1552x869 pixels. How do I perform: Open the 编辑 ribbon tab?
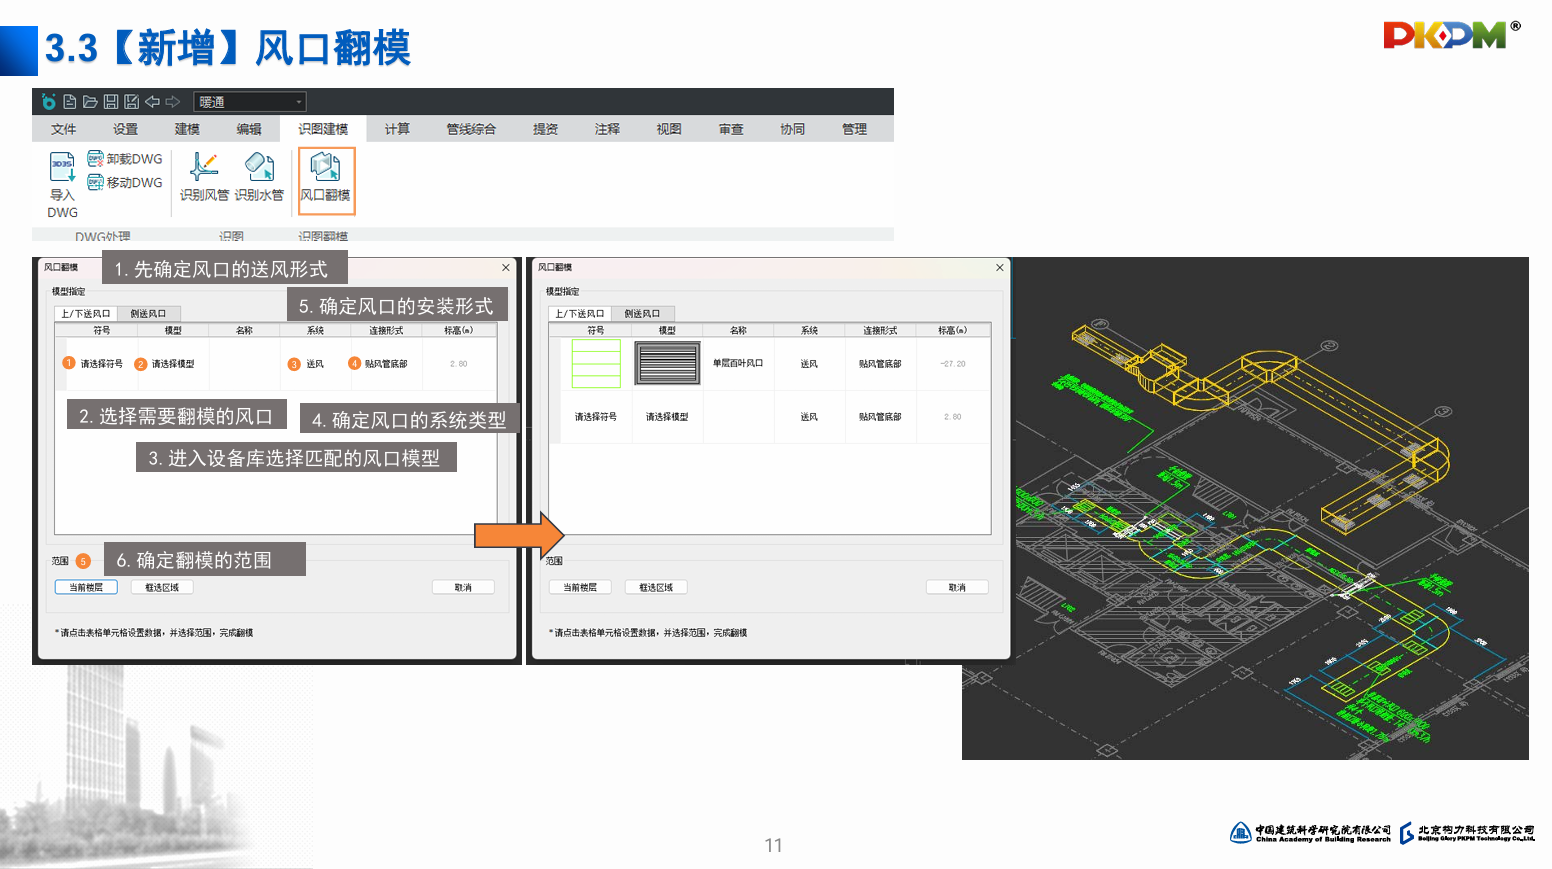click(x=249, y=129)
